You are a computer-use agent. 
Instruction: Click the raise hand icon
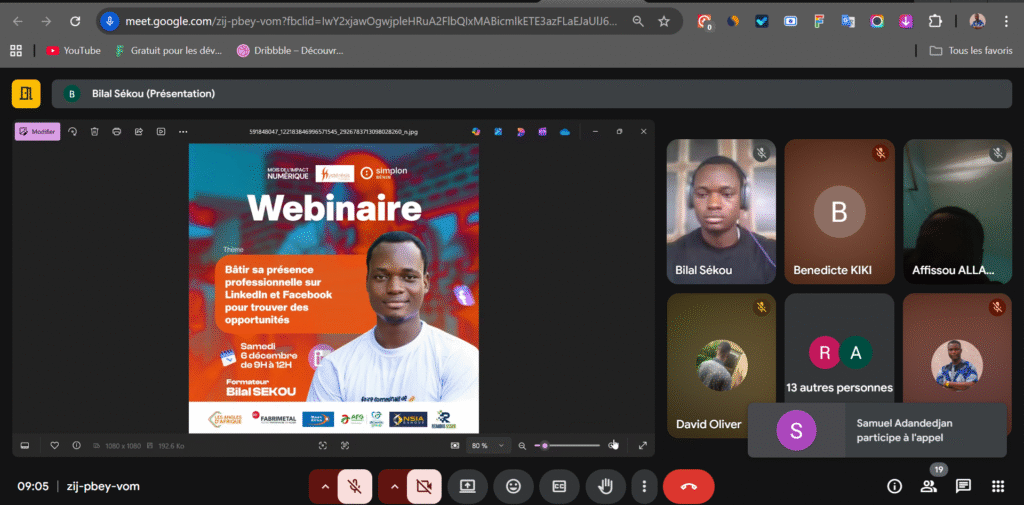pos(605,486)
